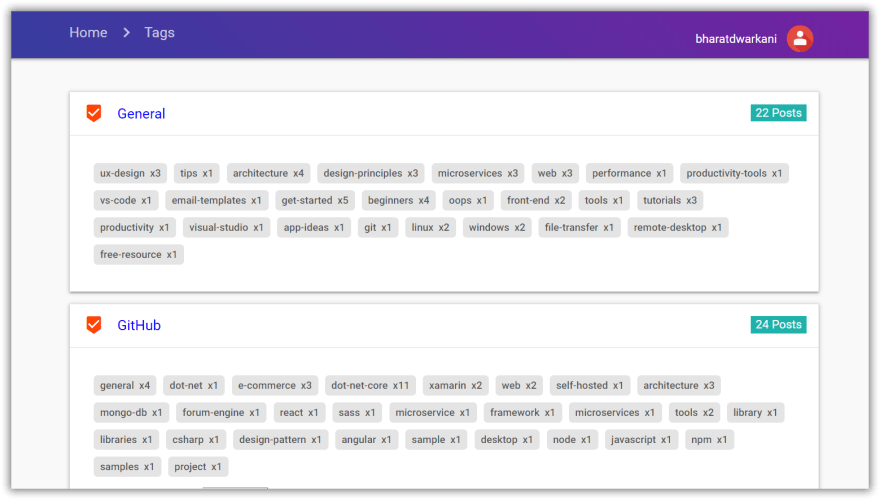Select the design-principles x3 tag
Screen dimensions: 880x500
coord(371,173)
